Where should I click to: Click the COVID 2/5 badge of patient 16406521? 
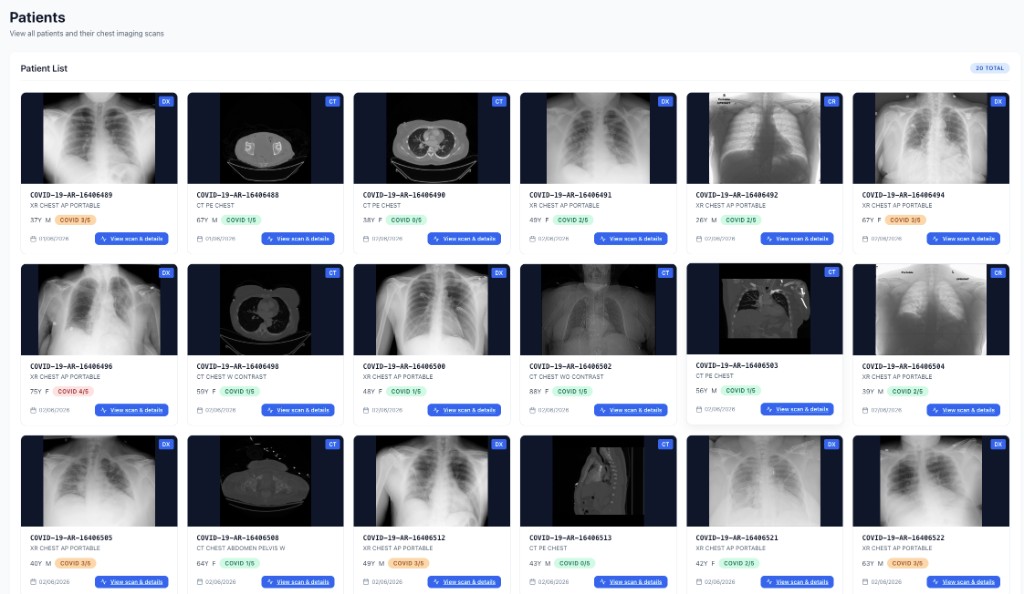point(739,563)
